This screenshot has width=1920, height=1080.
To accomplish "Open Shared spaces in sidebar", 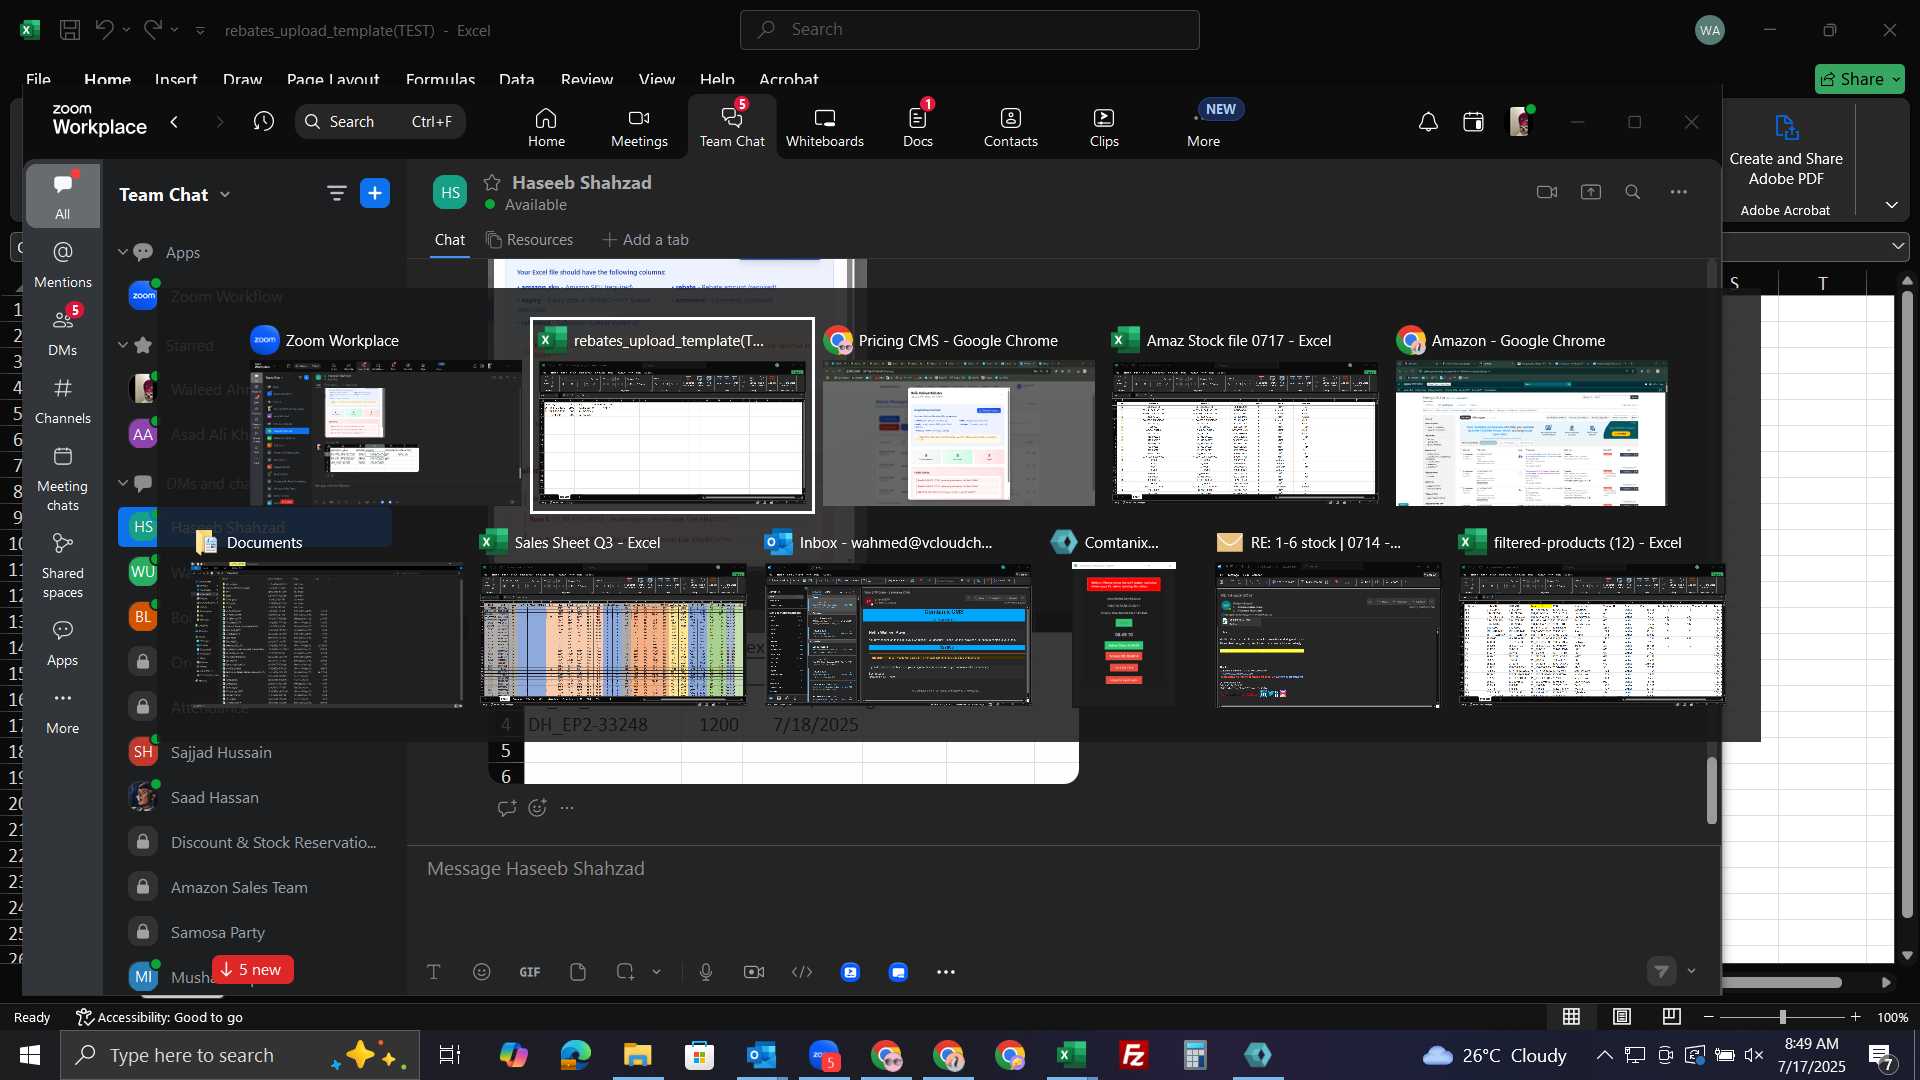I will (62, 565).
